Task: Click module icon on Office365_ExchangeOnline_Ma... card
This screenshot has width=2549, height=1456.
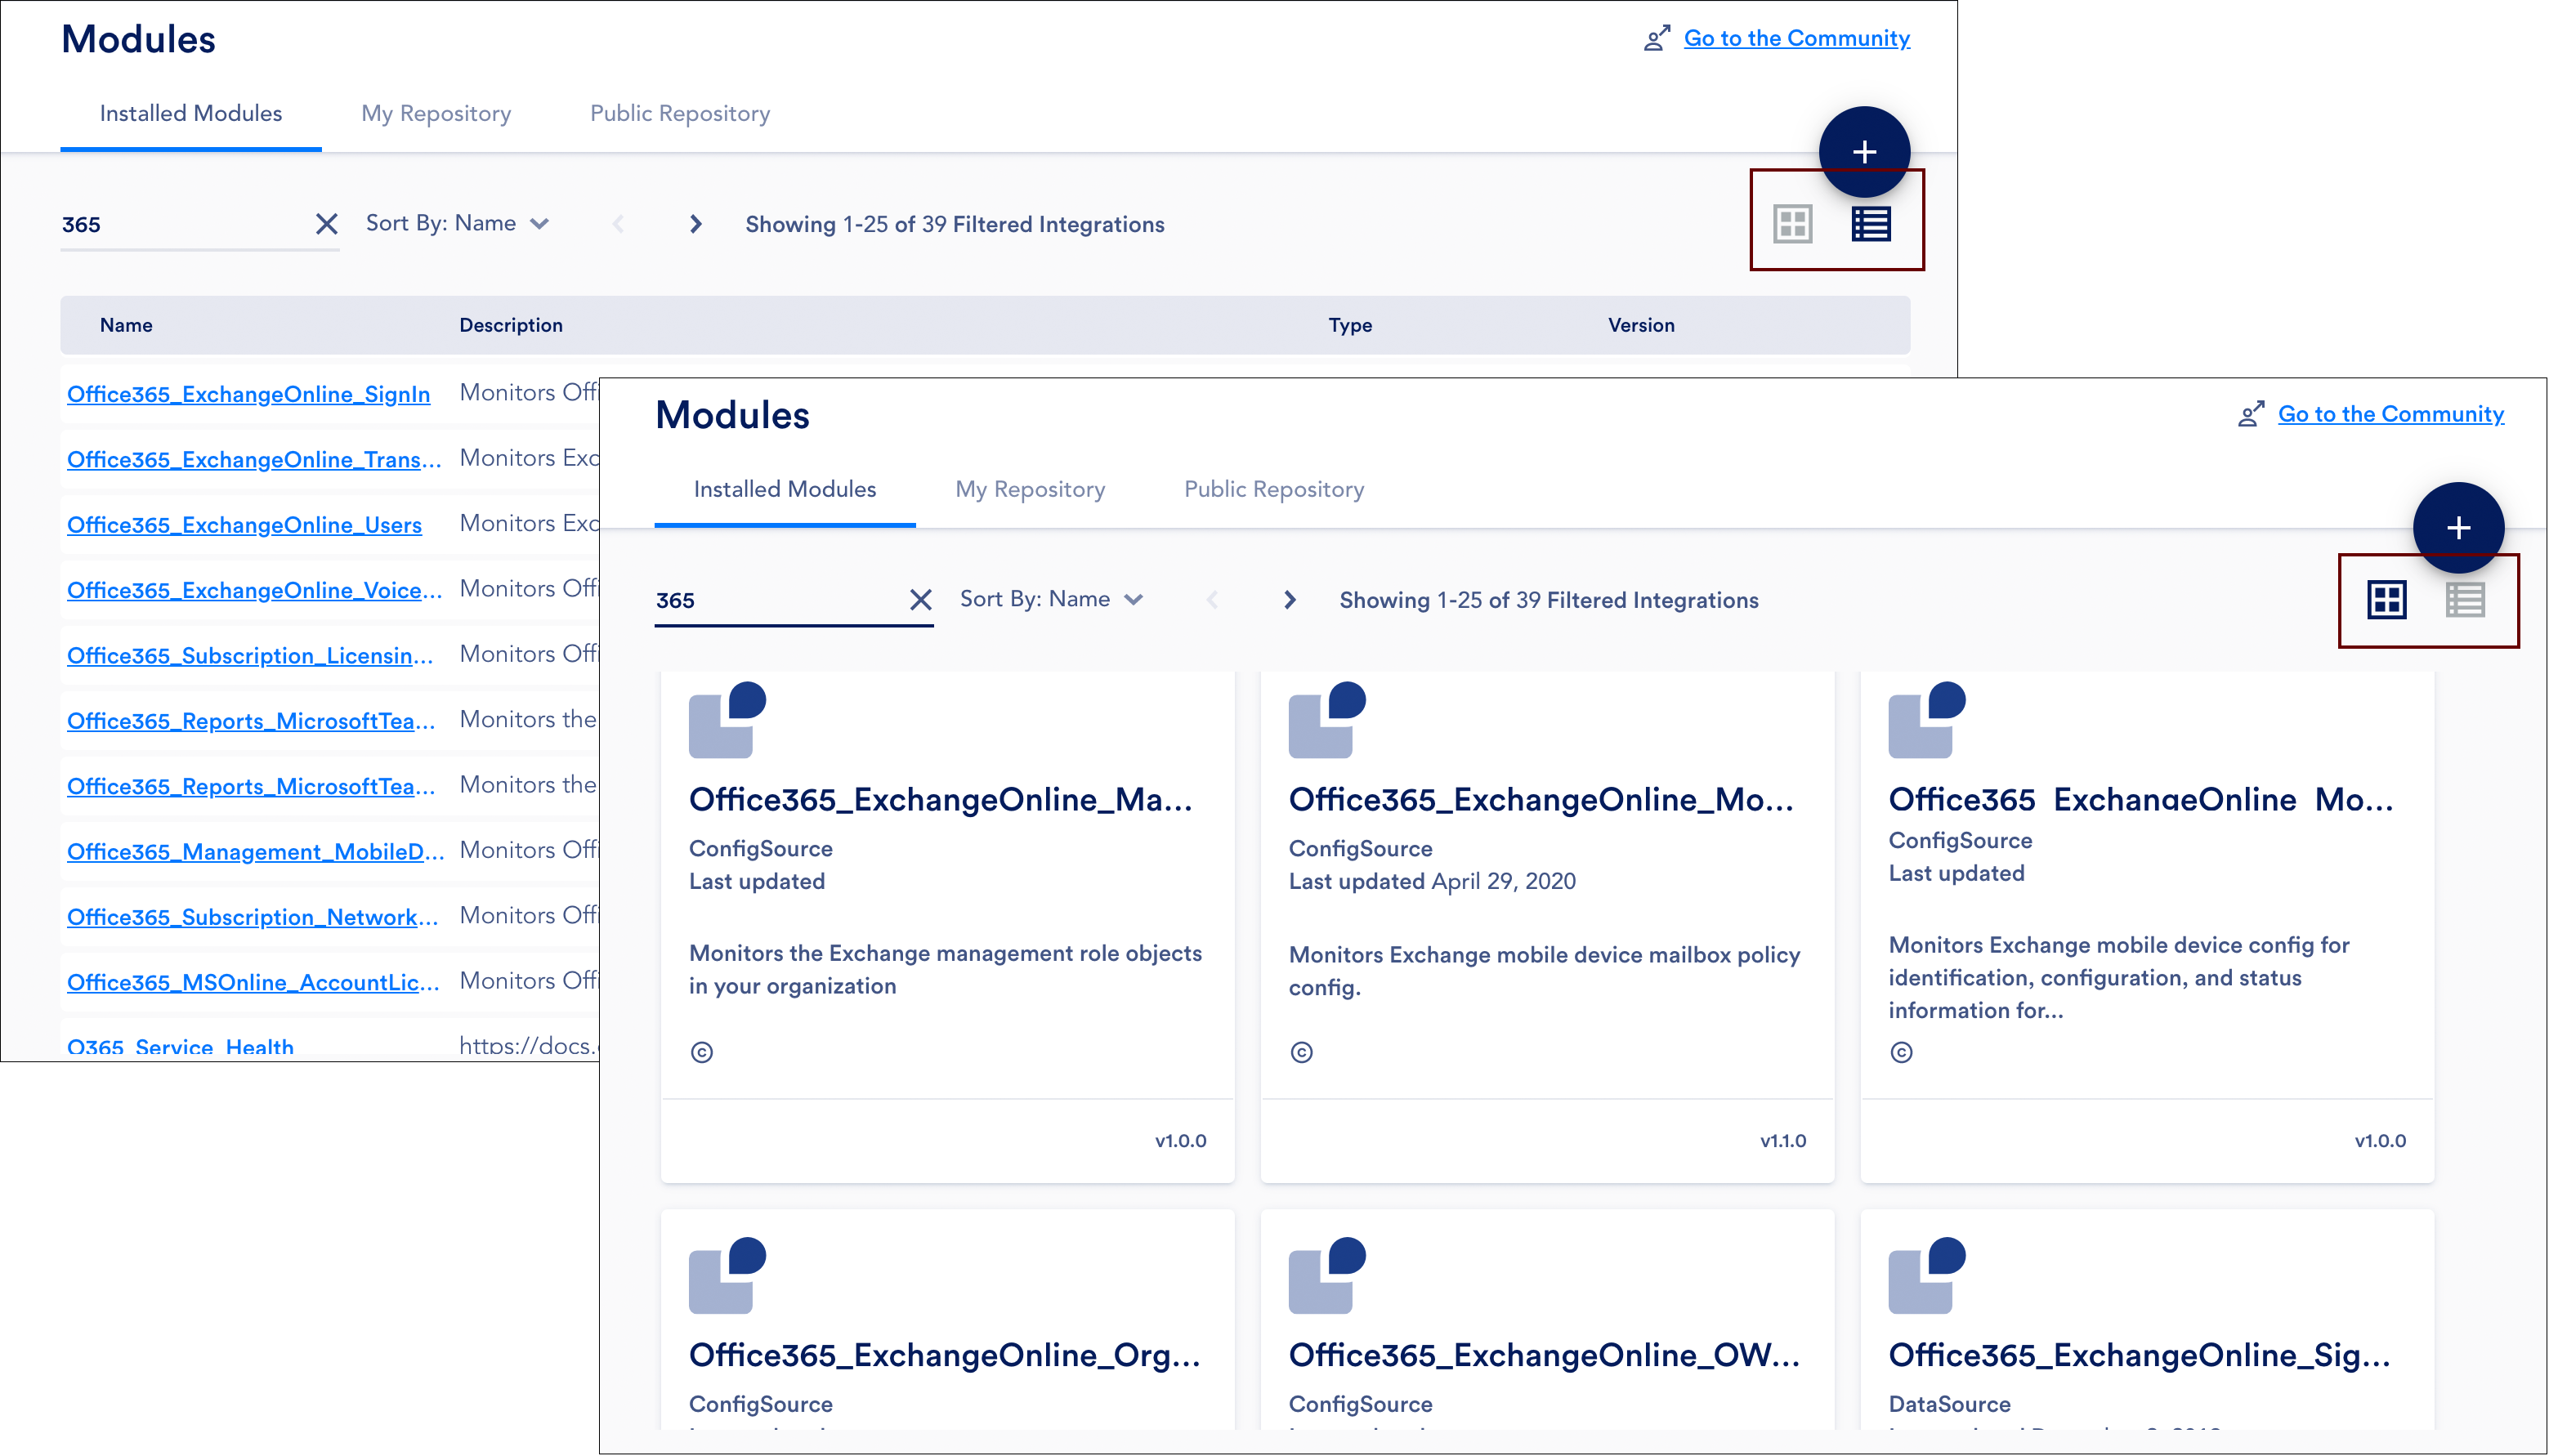Action: pyautogui.click(x=727, y=719)
